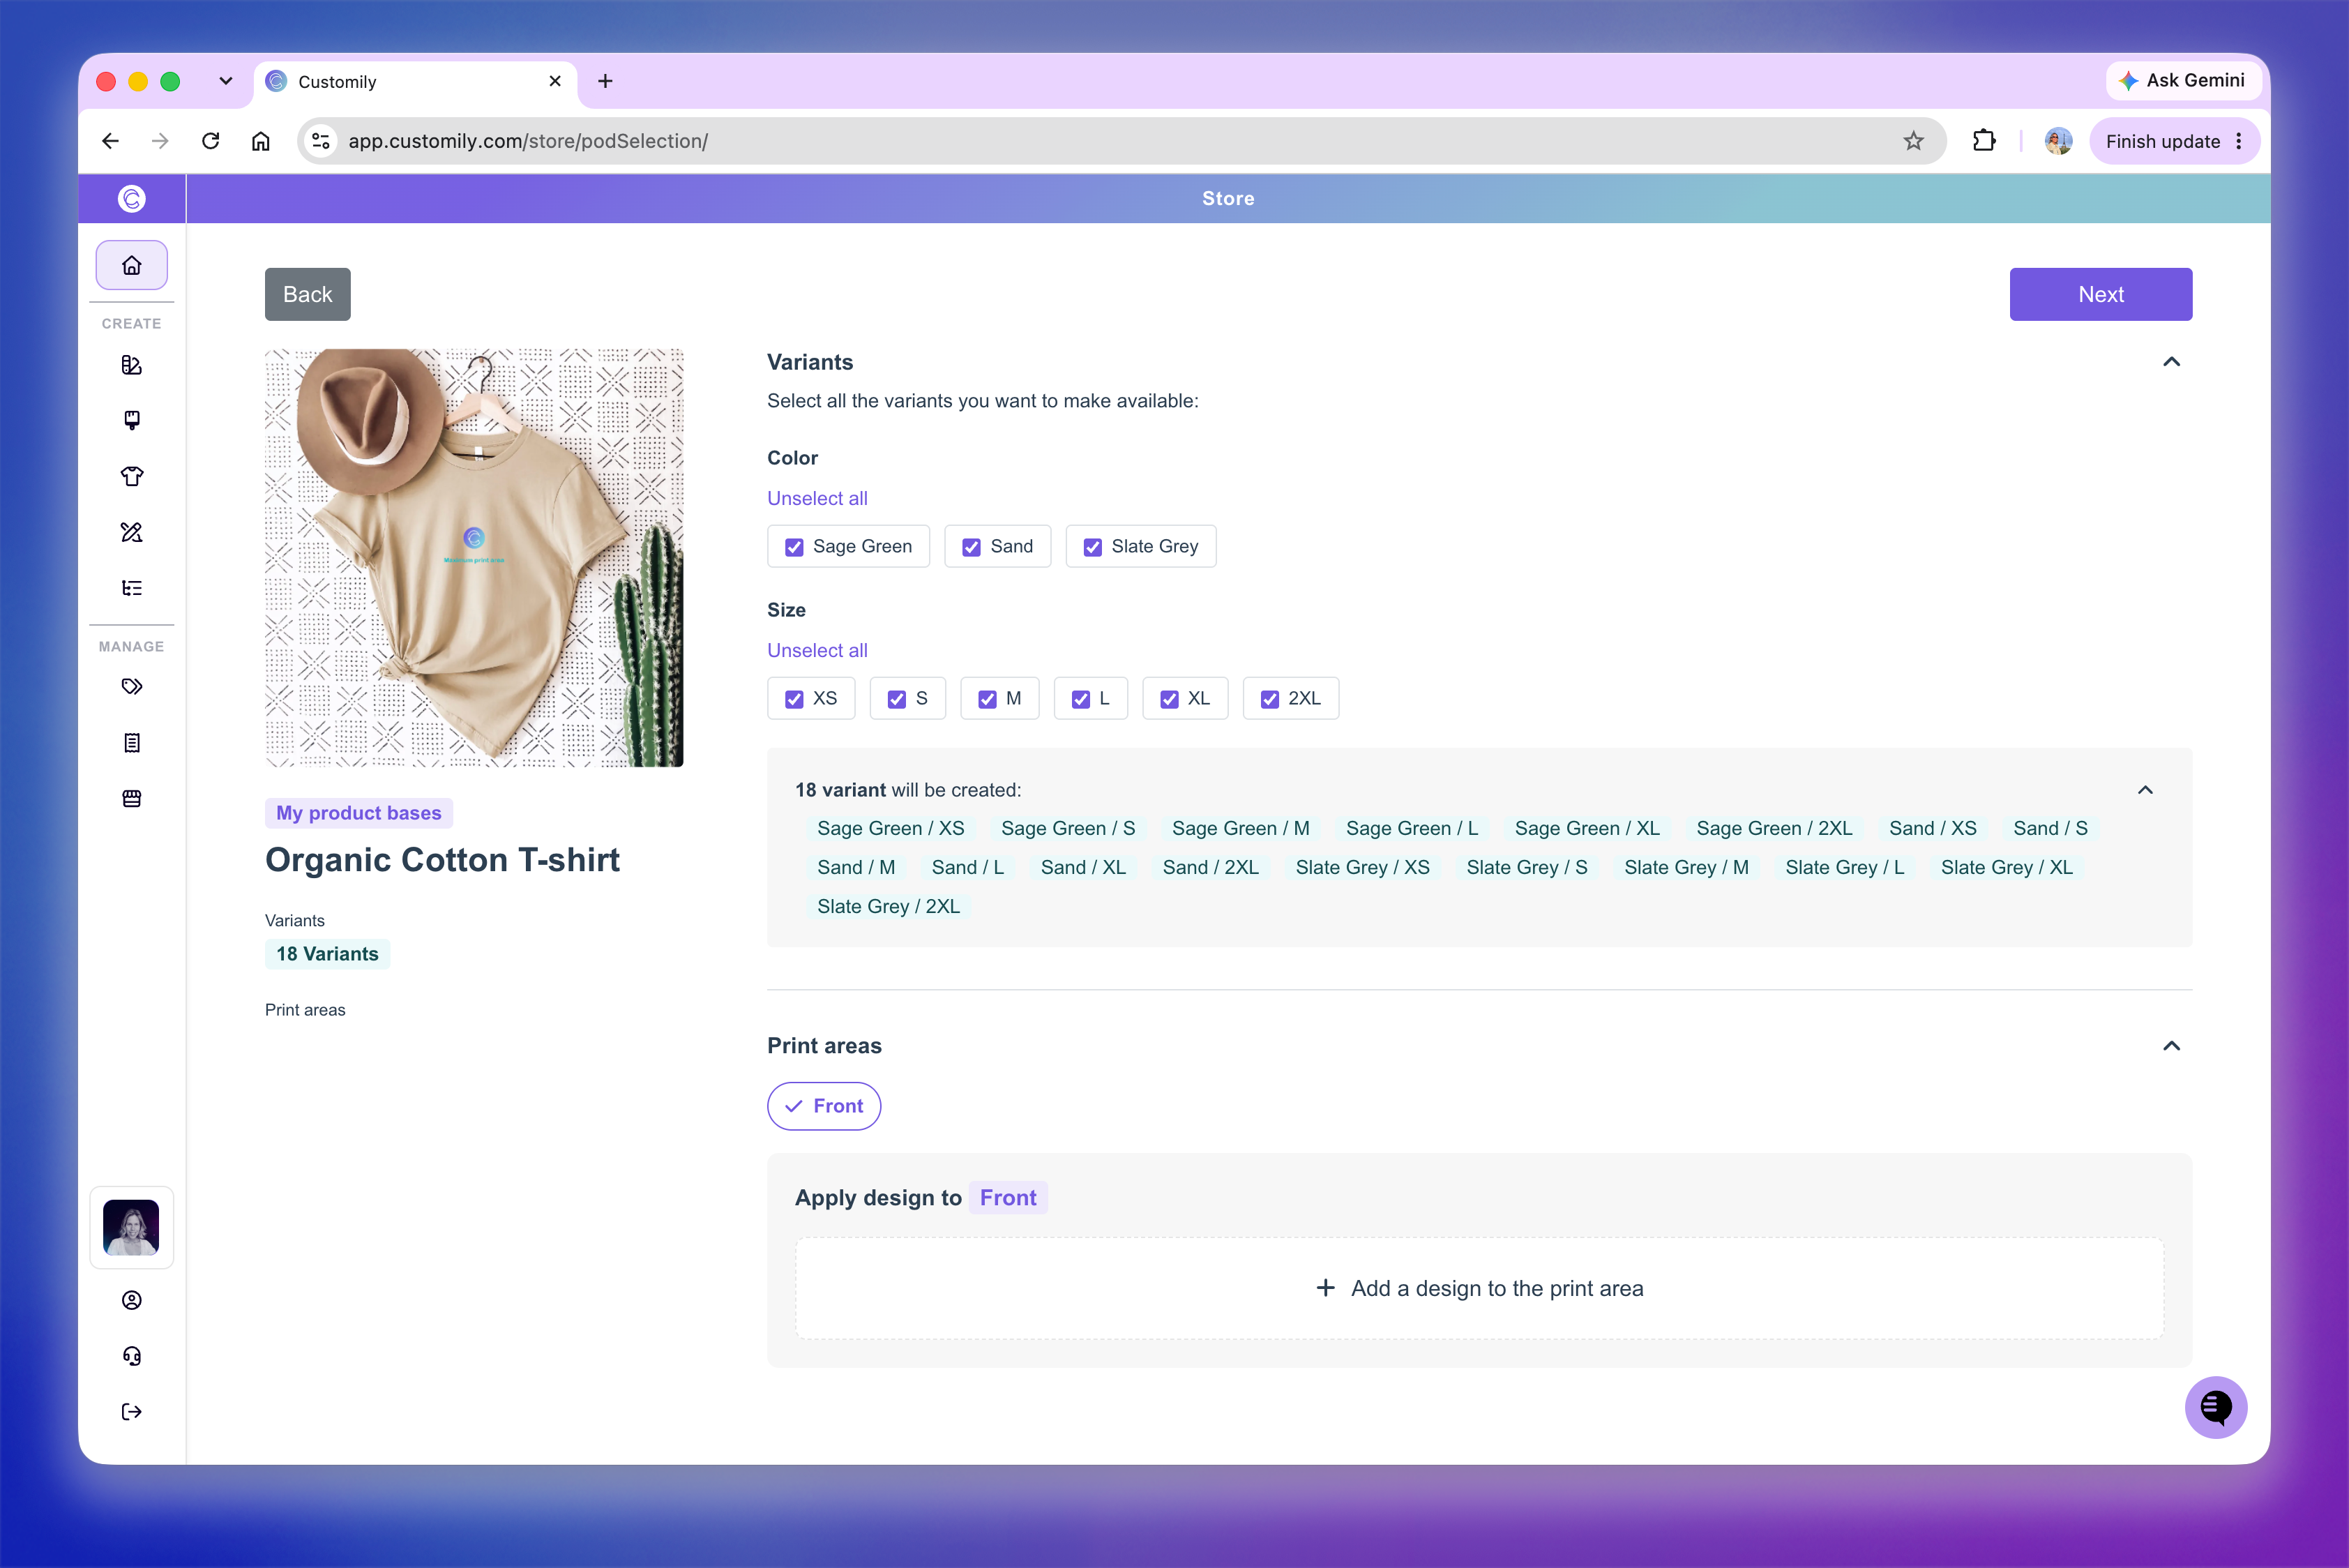
Task: Click the Next button
Action: point(2100,294)
